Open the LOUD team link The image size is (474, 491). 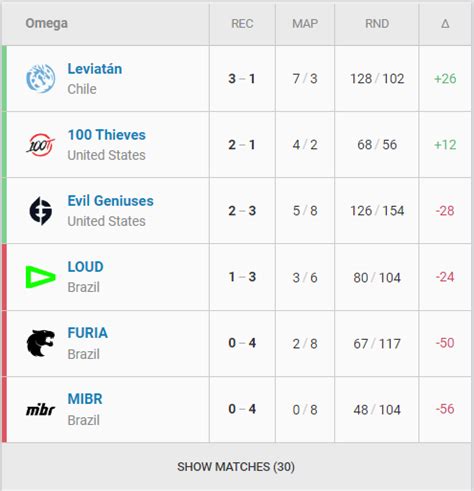coord(86,267)
